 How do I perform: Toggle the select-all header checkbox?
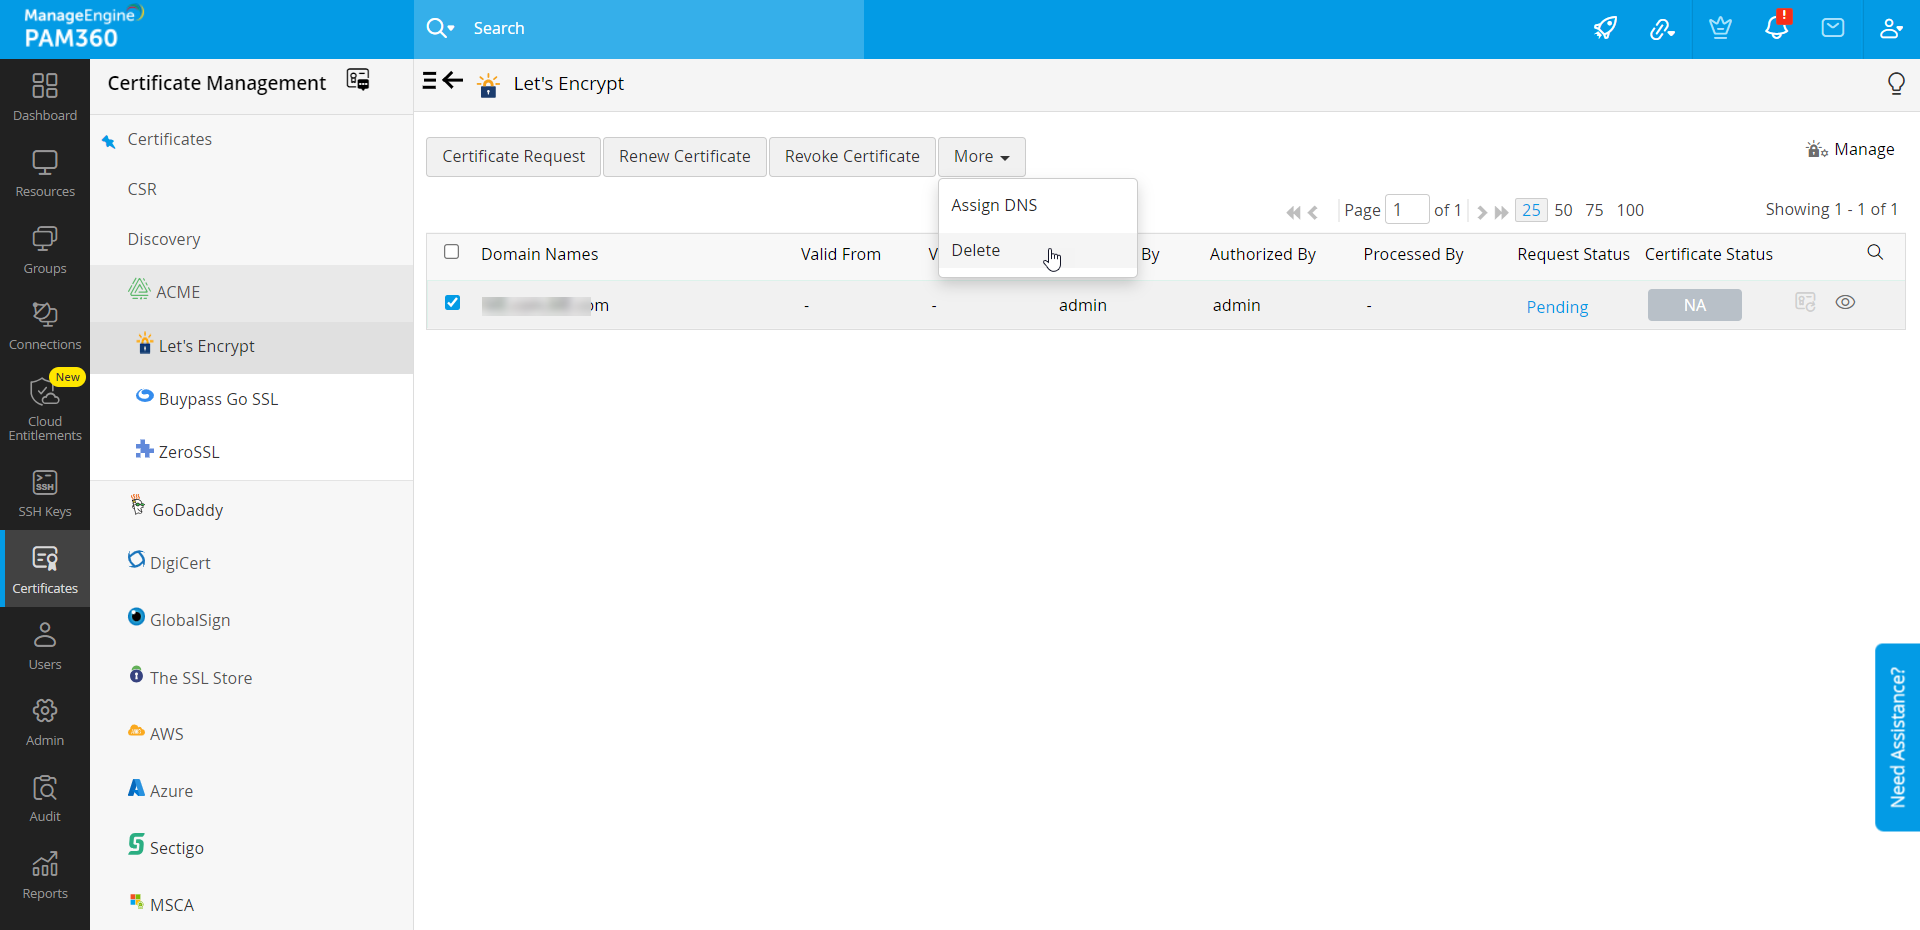click(x=452, y=252)
